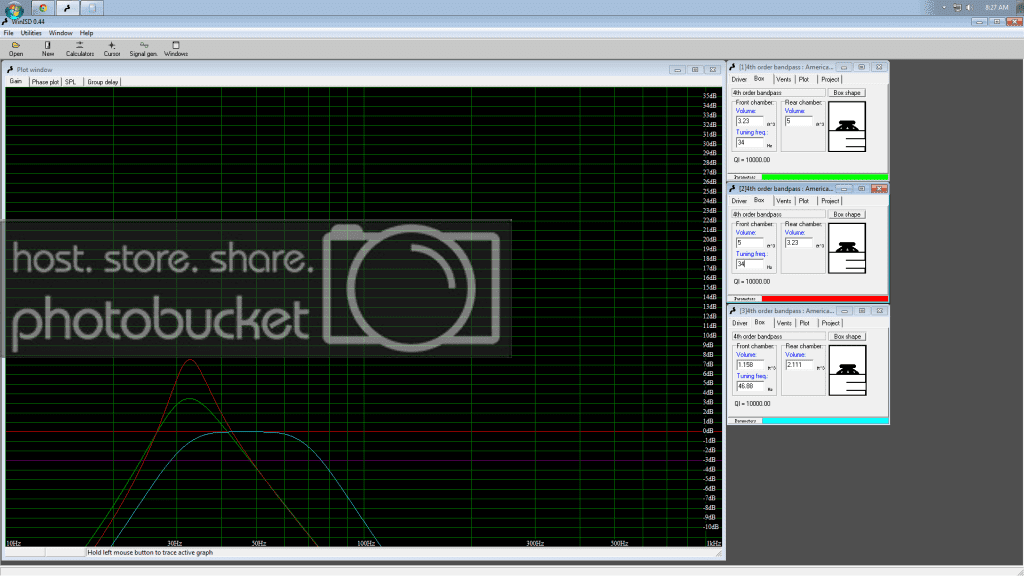Open Project tab in project [1] window
1024x576 pixels.
[830, 80]
